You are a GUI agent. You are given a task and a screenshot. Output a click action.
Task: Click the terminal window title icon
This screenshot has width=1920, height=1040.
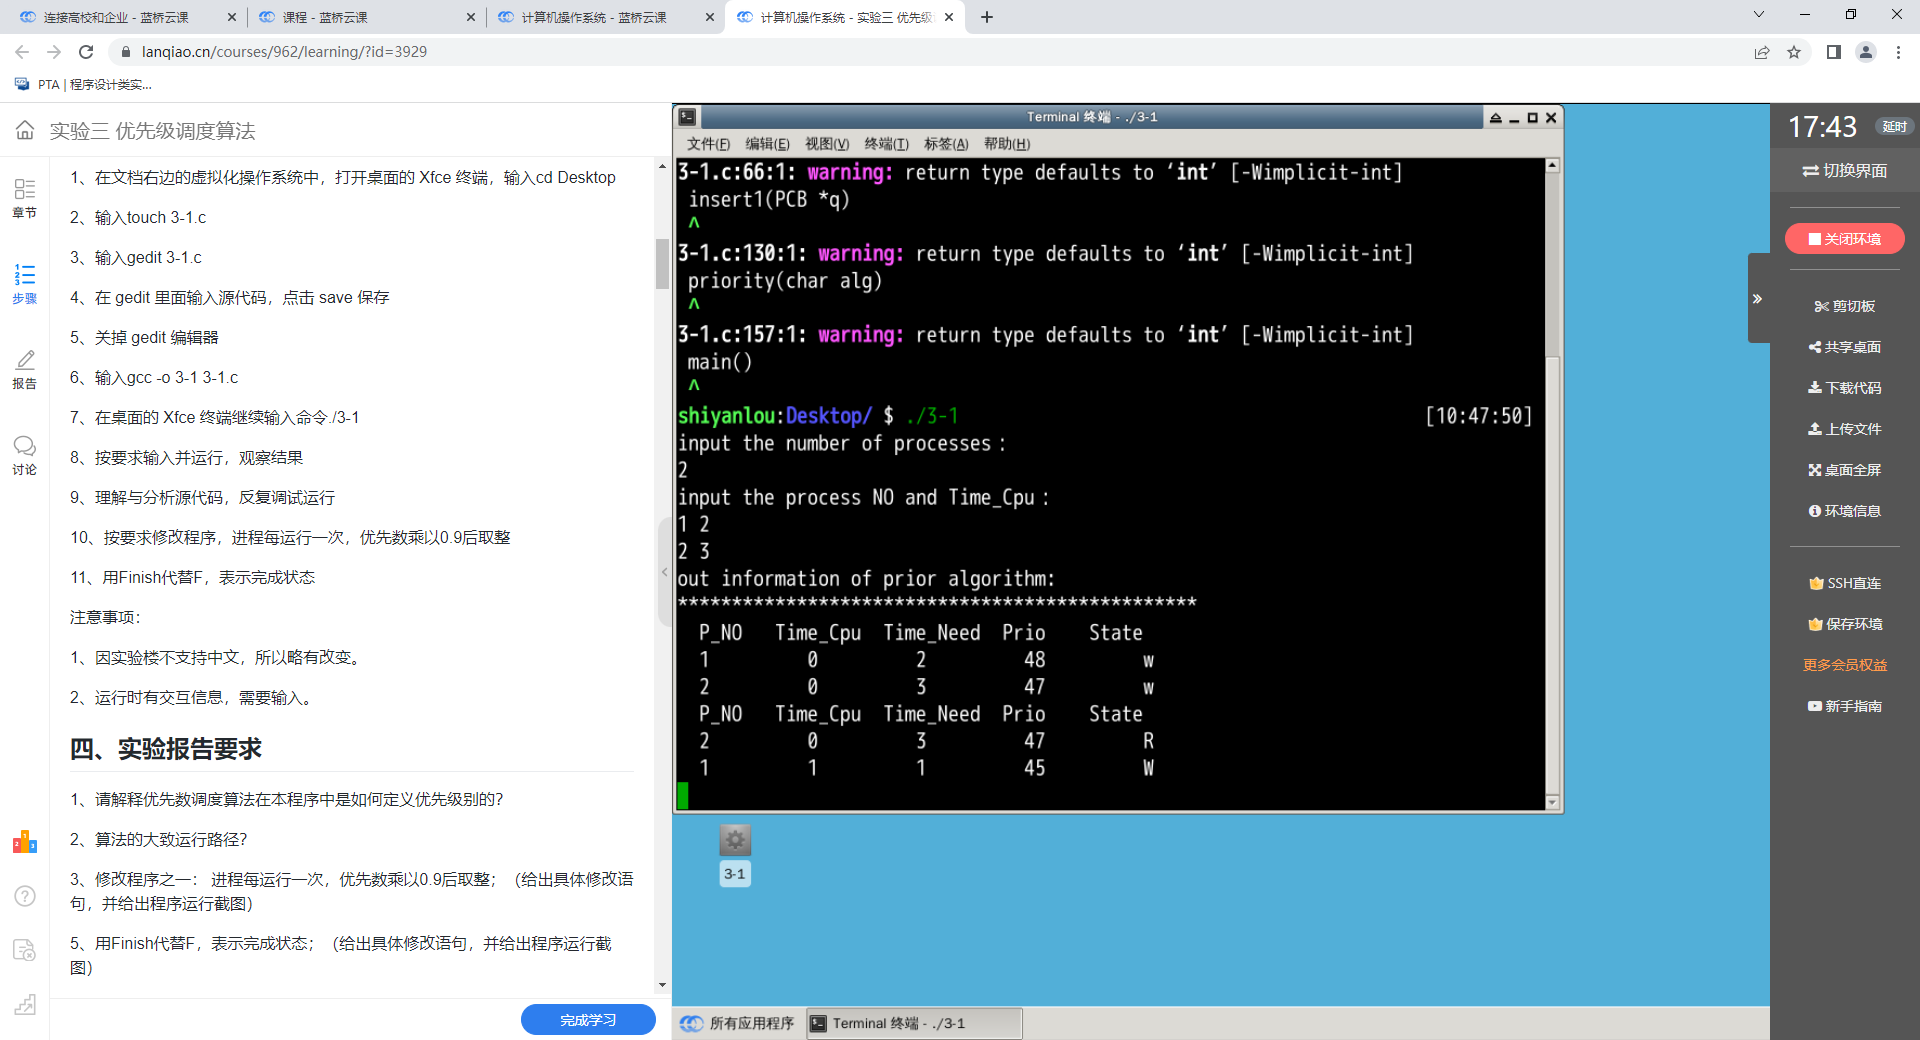pos(687,117)
